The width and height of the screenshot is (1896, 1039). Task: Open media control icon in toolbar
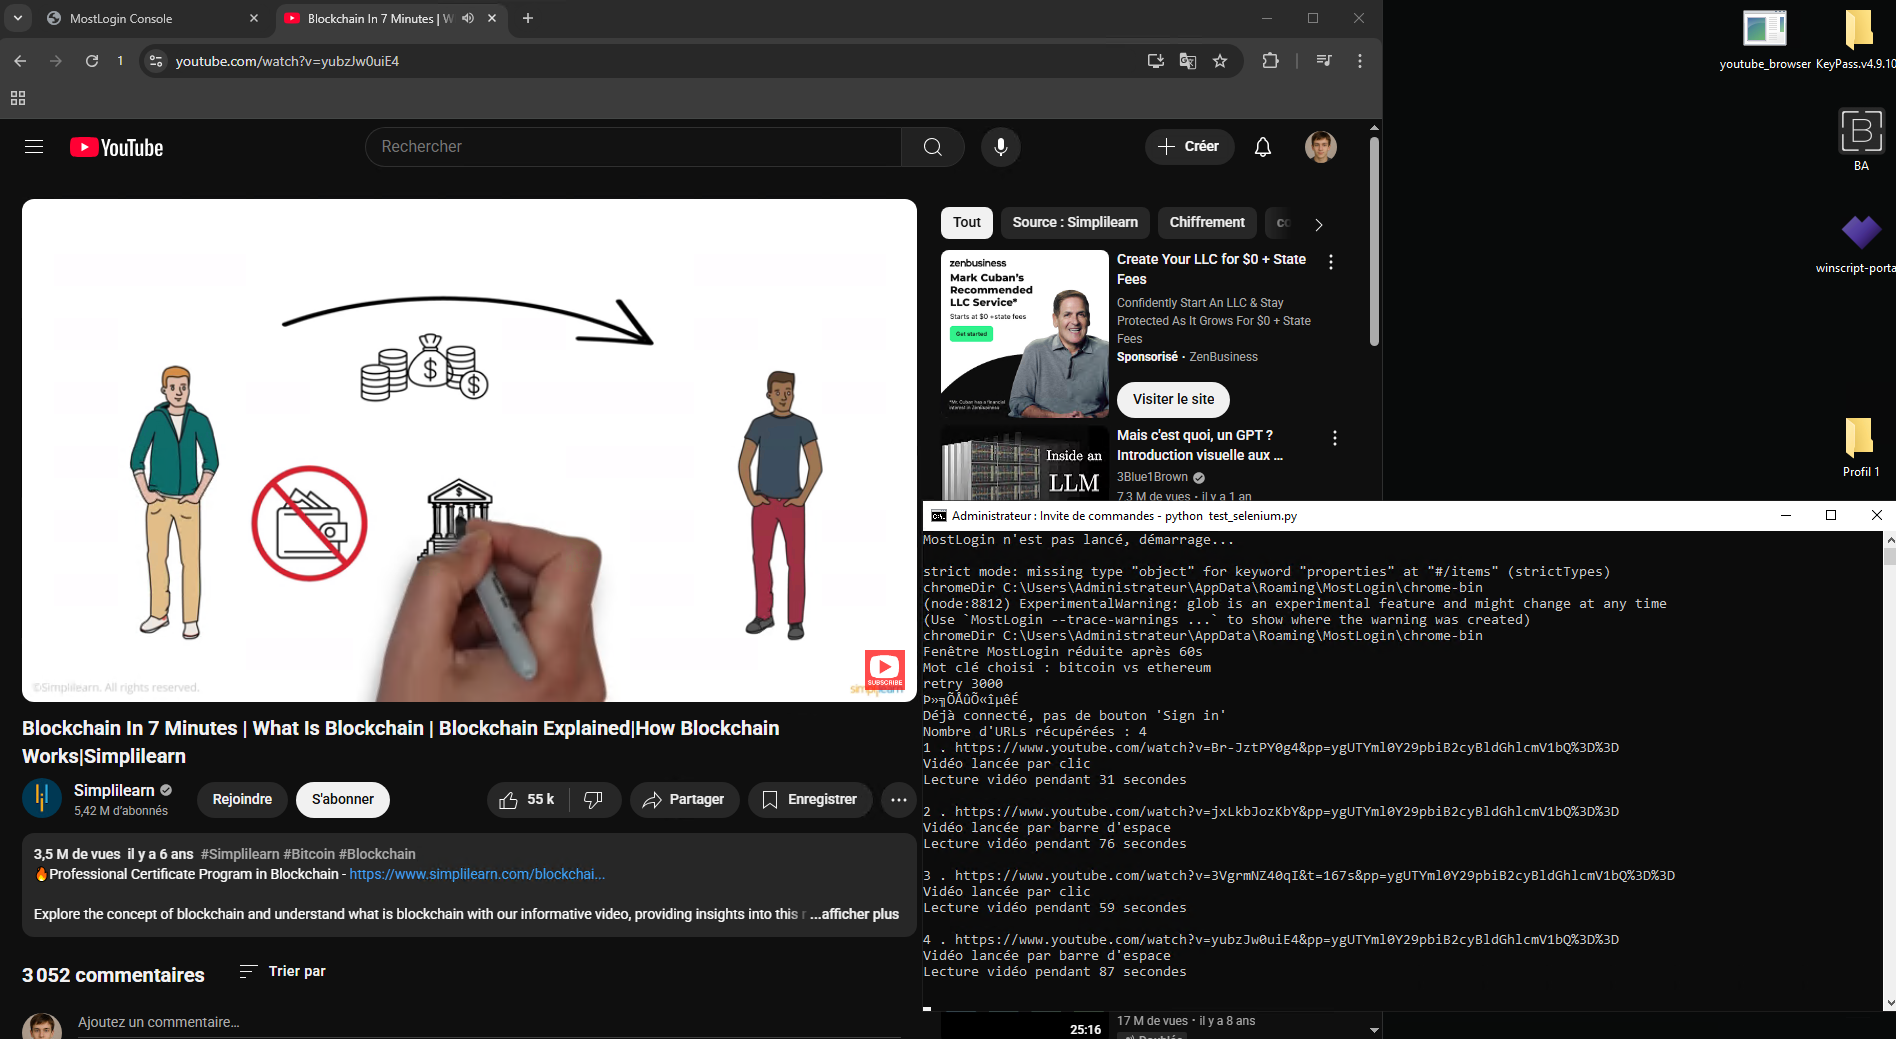point(1324,61)
